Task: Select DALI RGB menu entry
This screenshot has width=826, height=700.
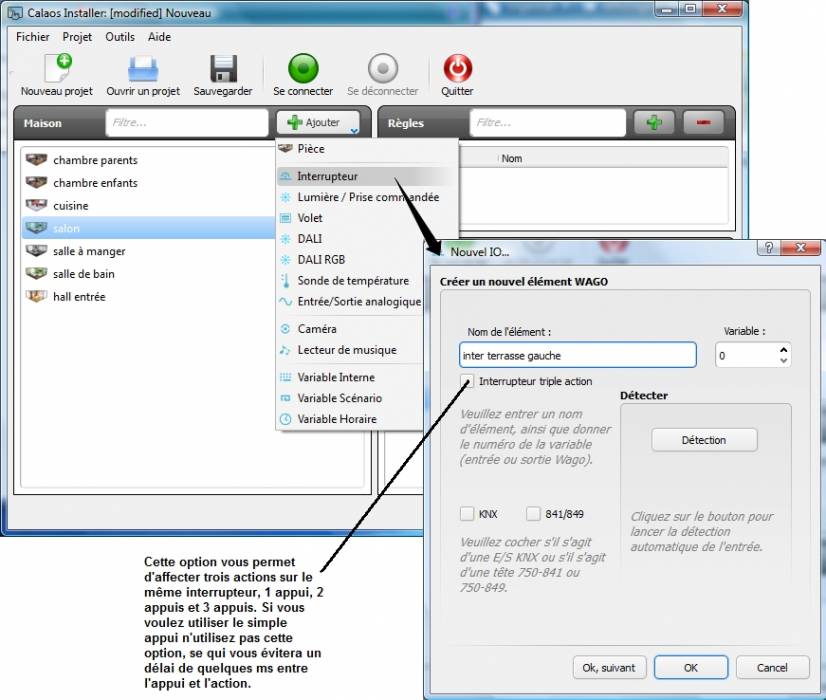Action: pyautogui.click(x=350, y=260)
